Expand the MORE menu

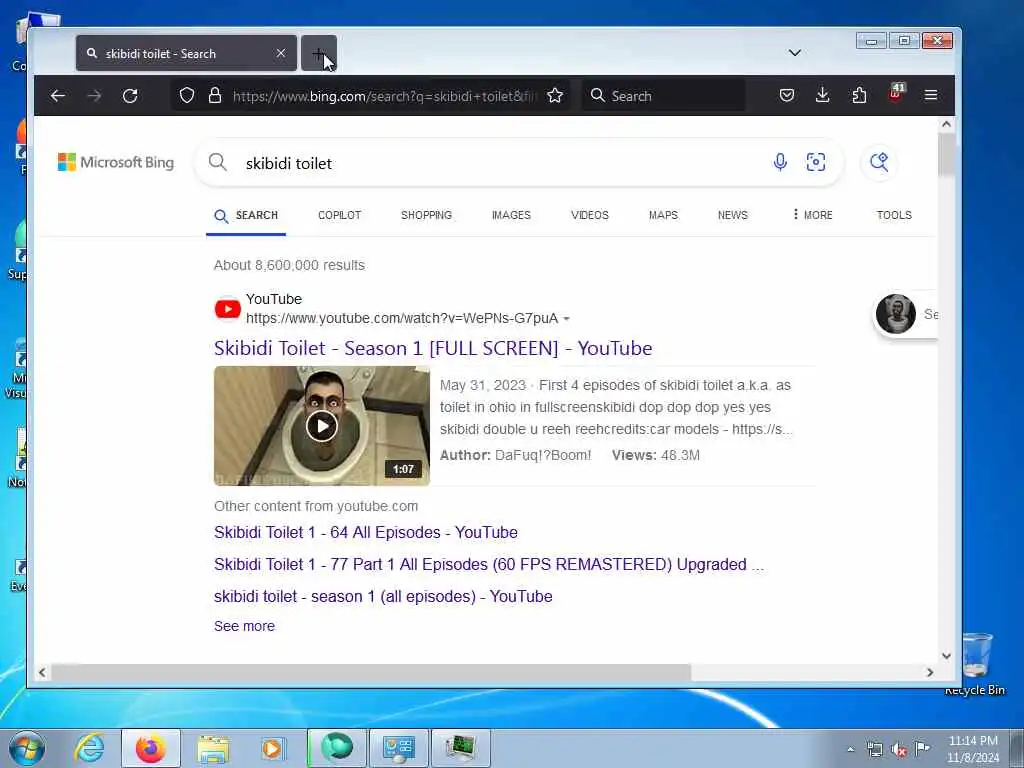click(x=812, y=215)
